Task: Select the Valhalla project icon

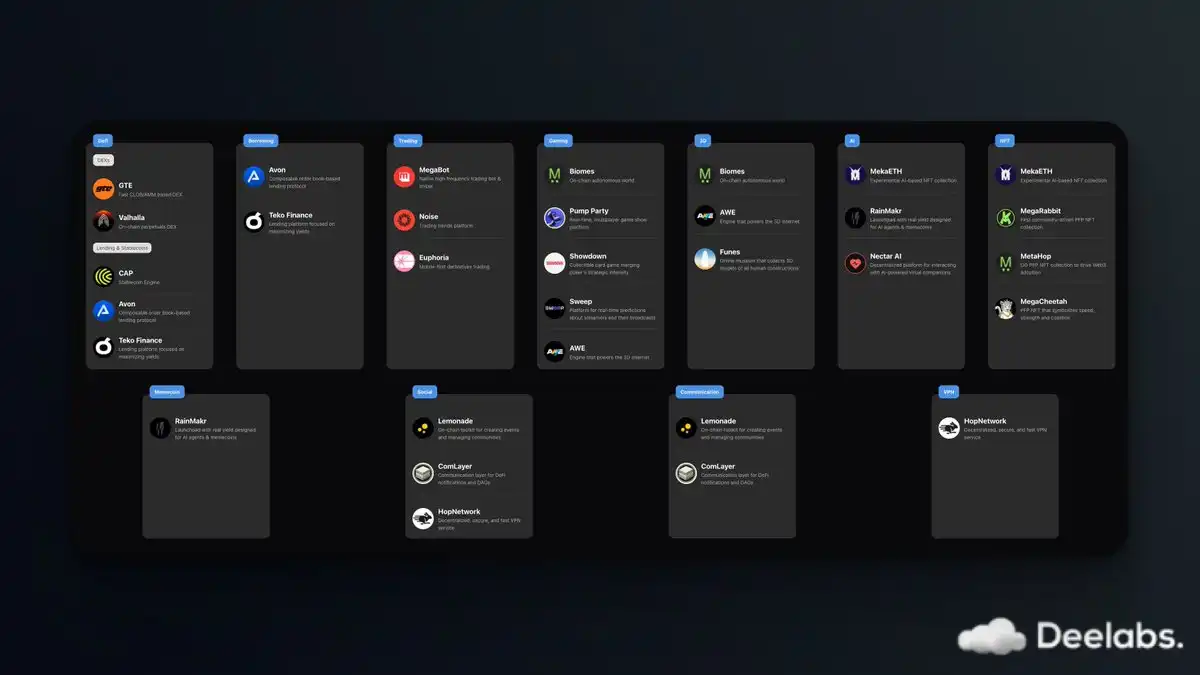Action: coord(104,221)
